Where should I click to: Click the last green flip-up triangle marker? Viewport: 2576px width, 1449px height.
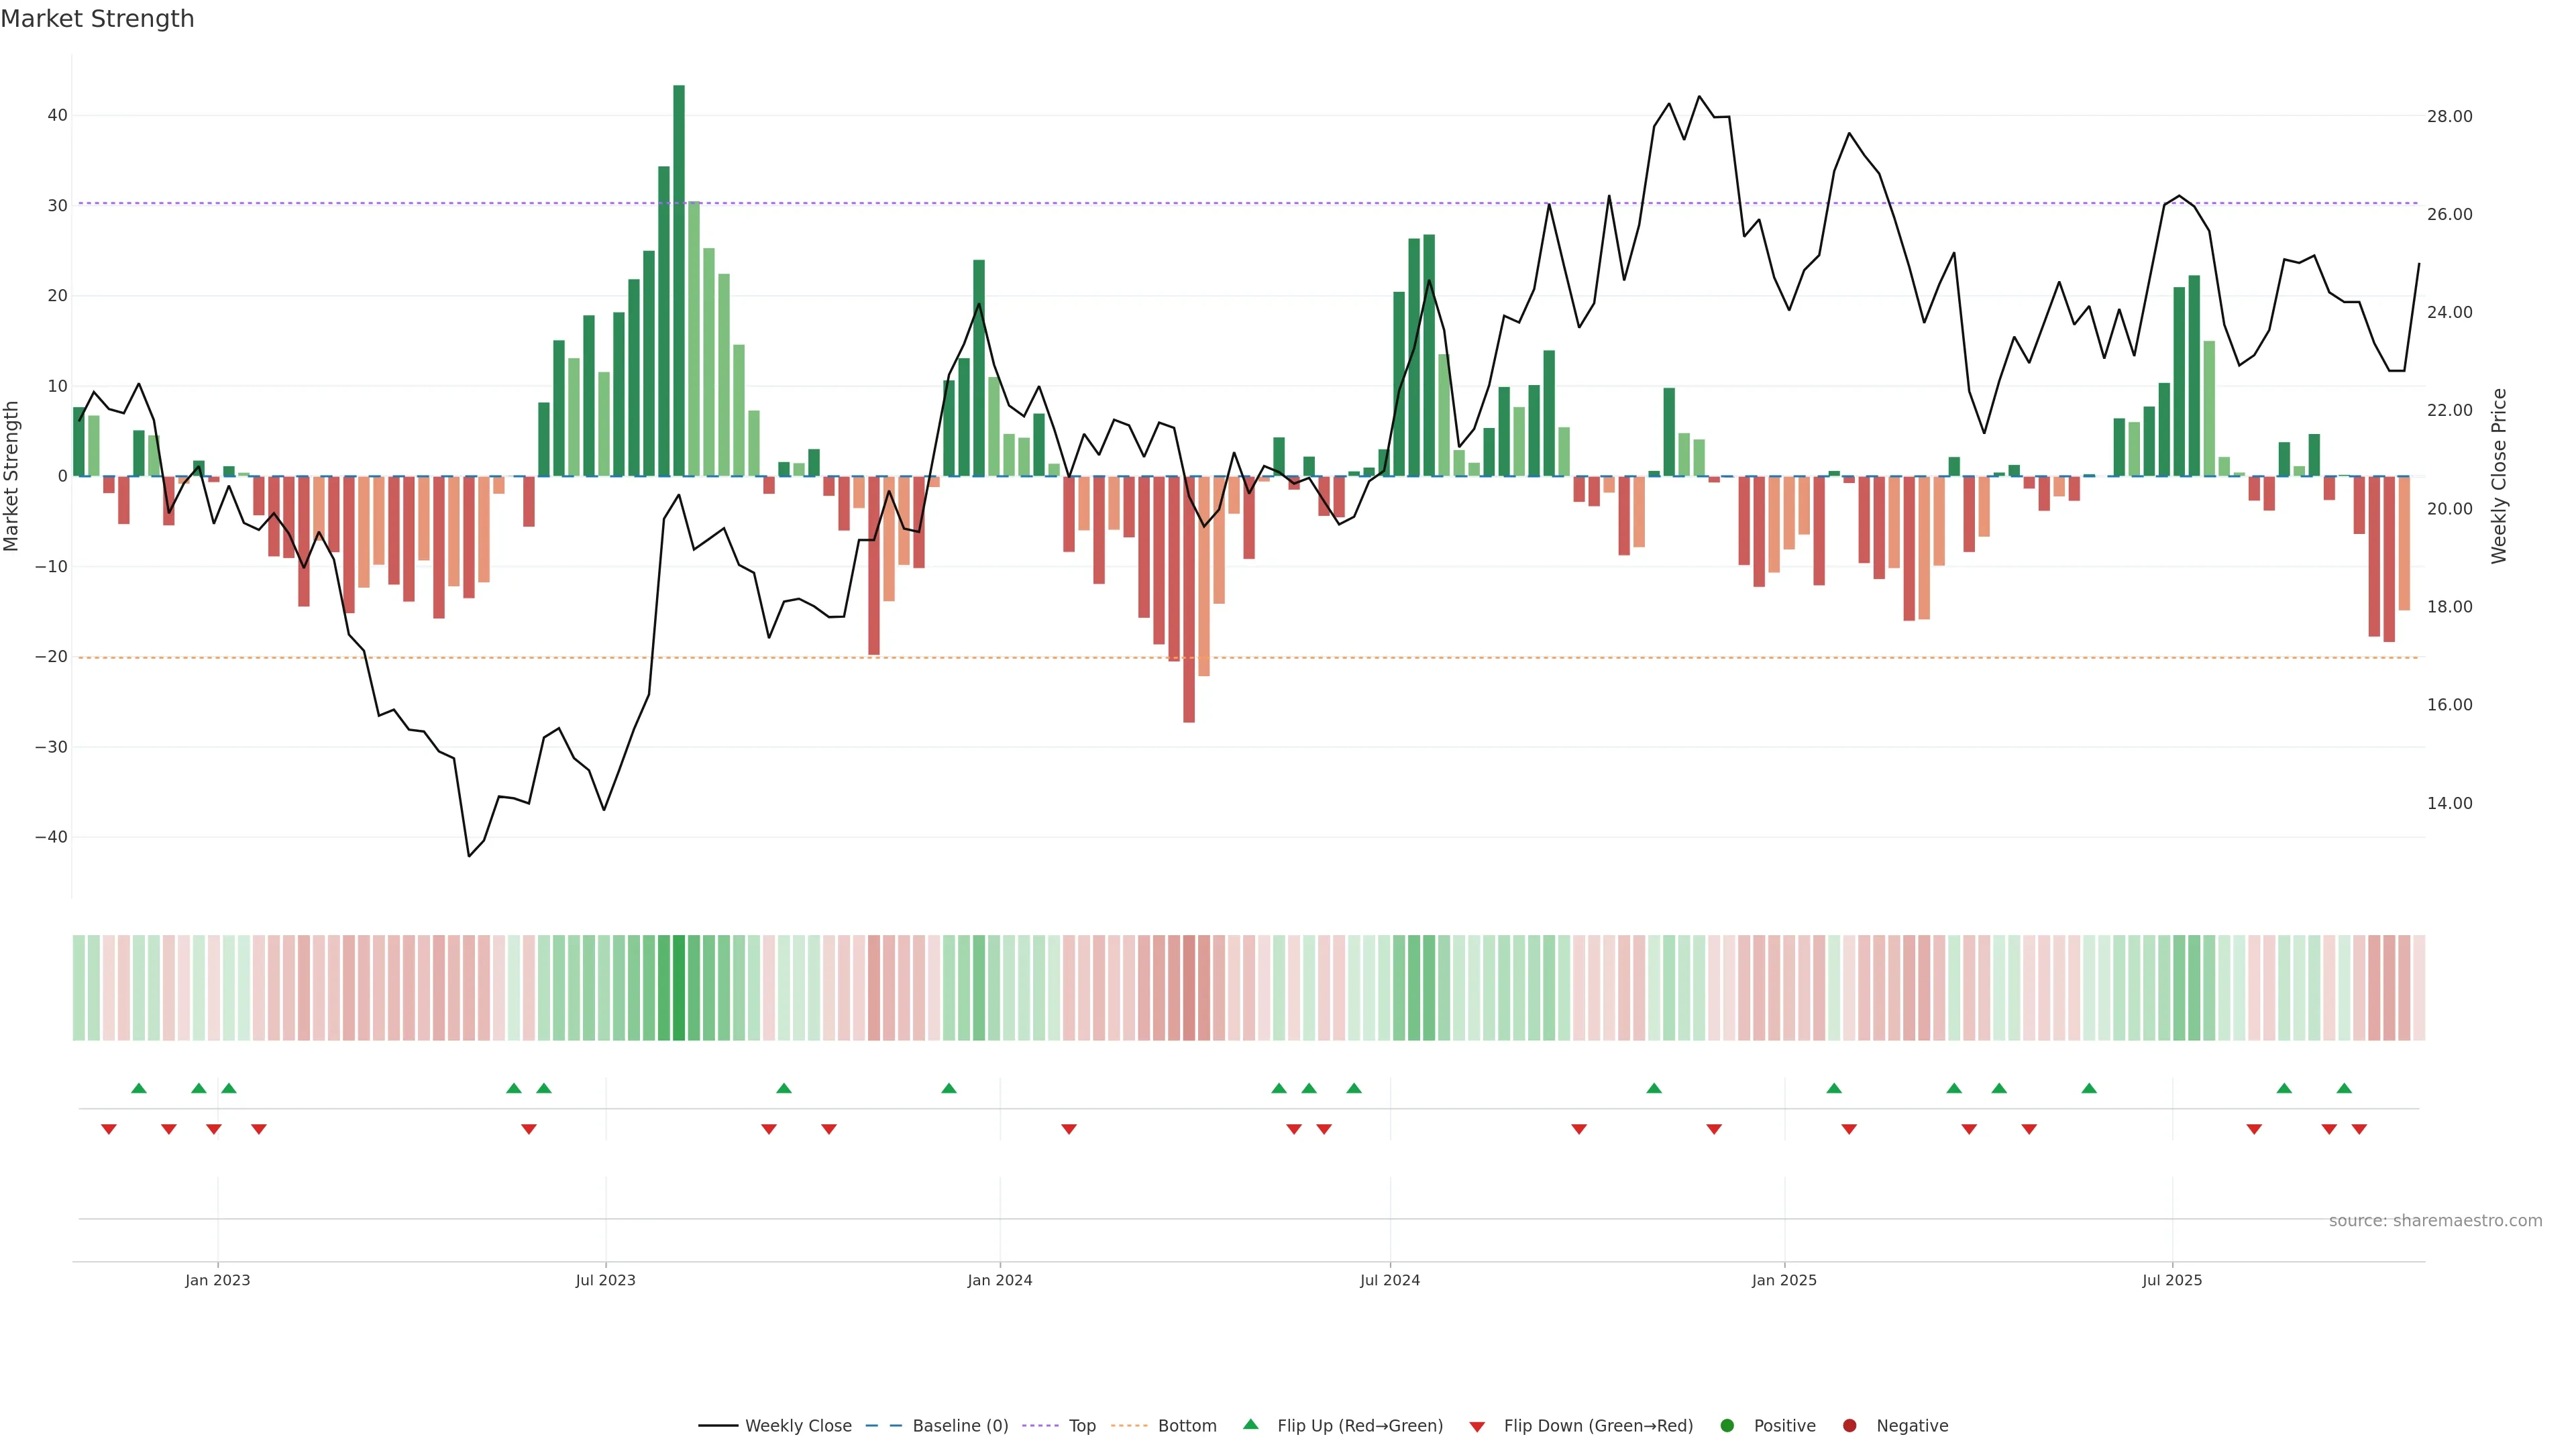click(x=2344, y=1088)
